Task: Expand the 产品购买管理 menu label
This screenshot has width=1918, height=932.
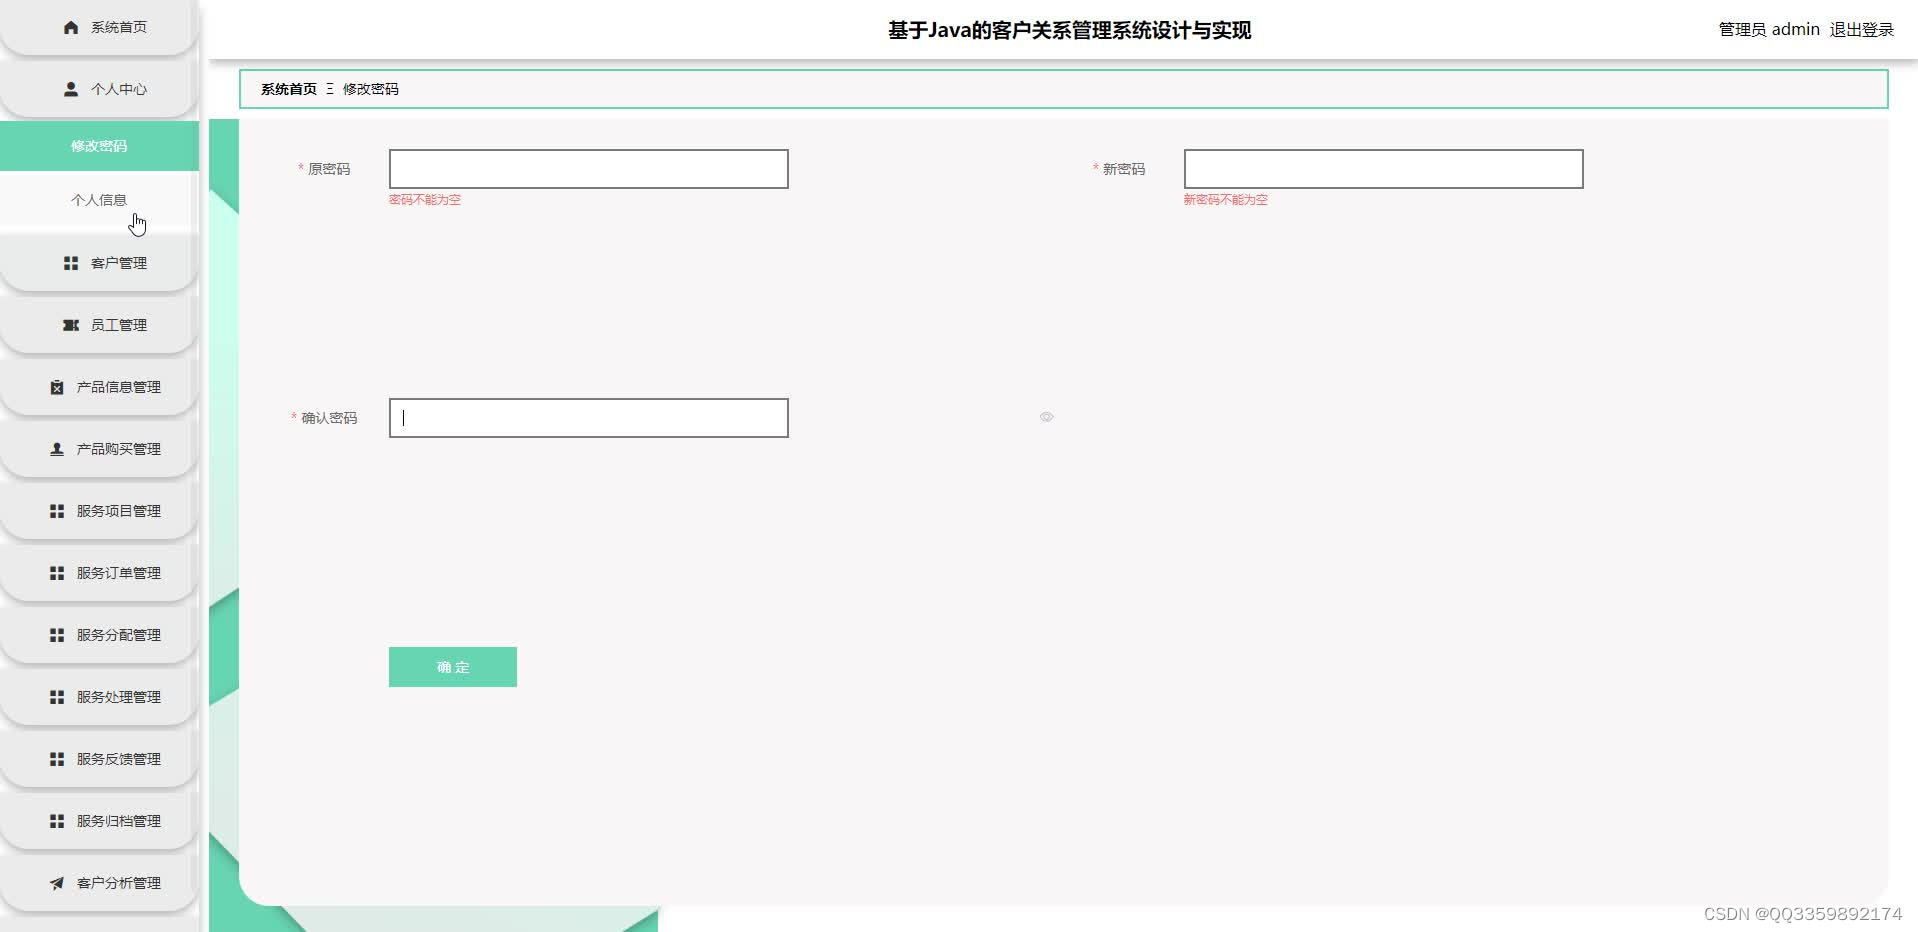Action: coord(119,449)
